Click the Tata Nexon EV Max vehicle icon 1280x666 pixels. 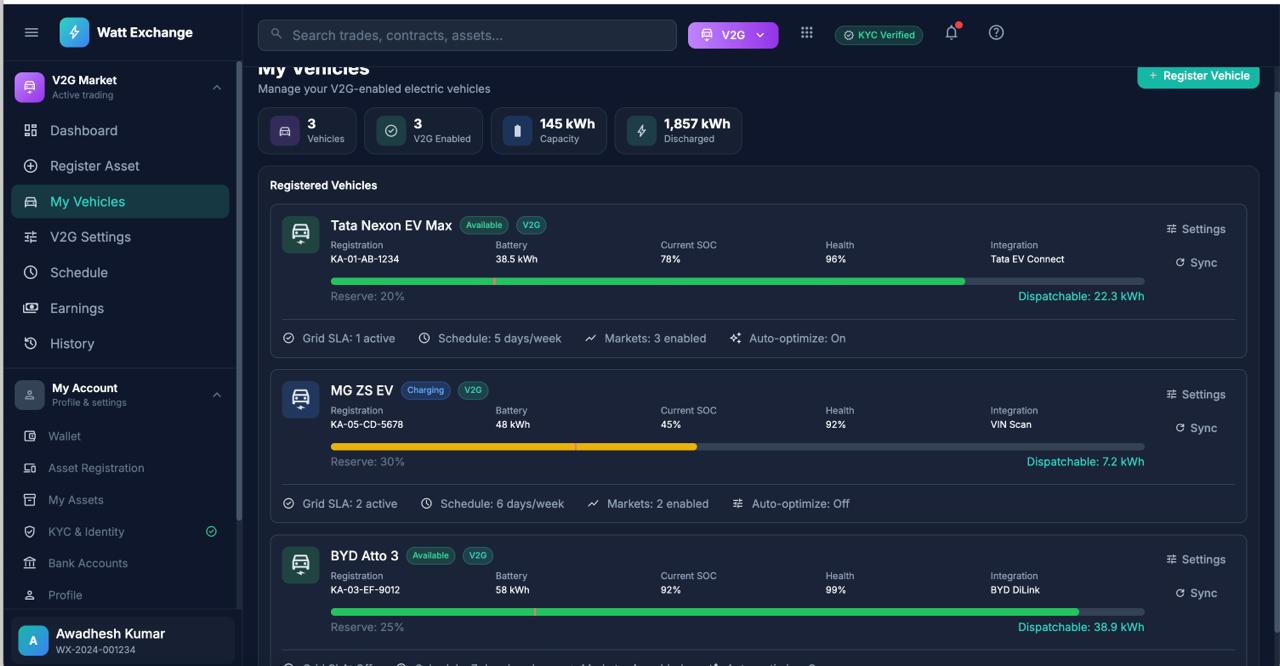point(300,235)
